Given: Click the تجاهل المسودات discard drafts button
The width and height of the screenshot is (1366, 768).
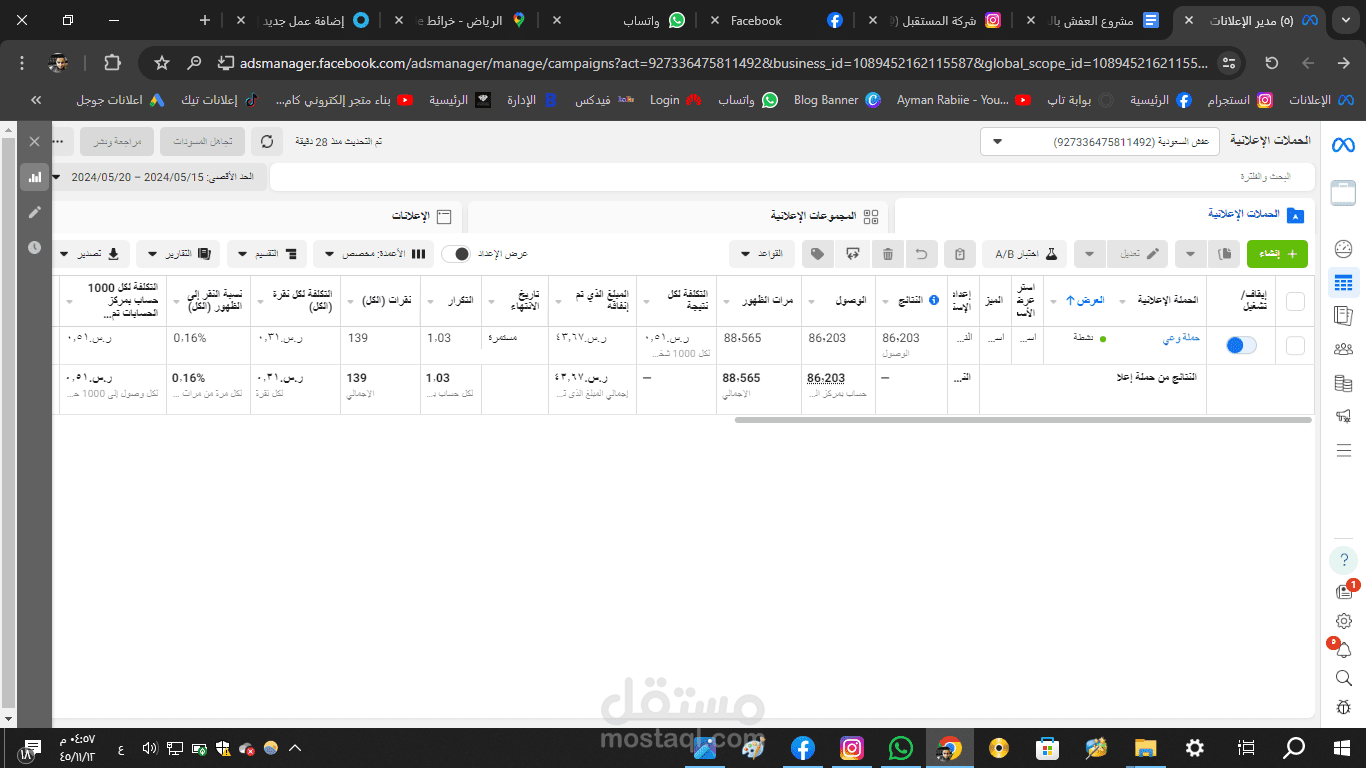Looking at the screenshot, I should [x=203, y=142].
